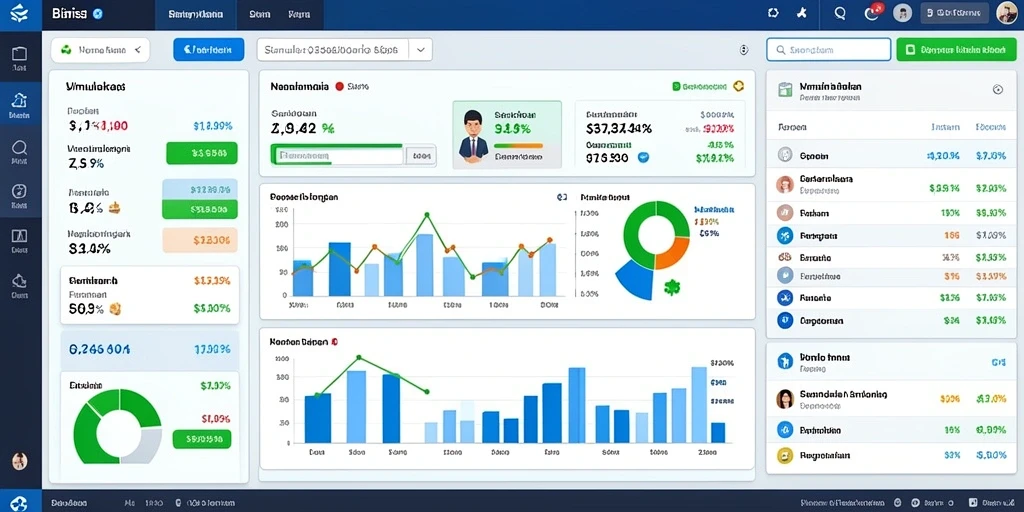Viewport: 1024px width, 512px height.
Task: Click the magnifier icon in left sidebar
Action: 19,147
